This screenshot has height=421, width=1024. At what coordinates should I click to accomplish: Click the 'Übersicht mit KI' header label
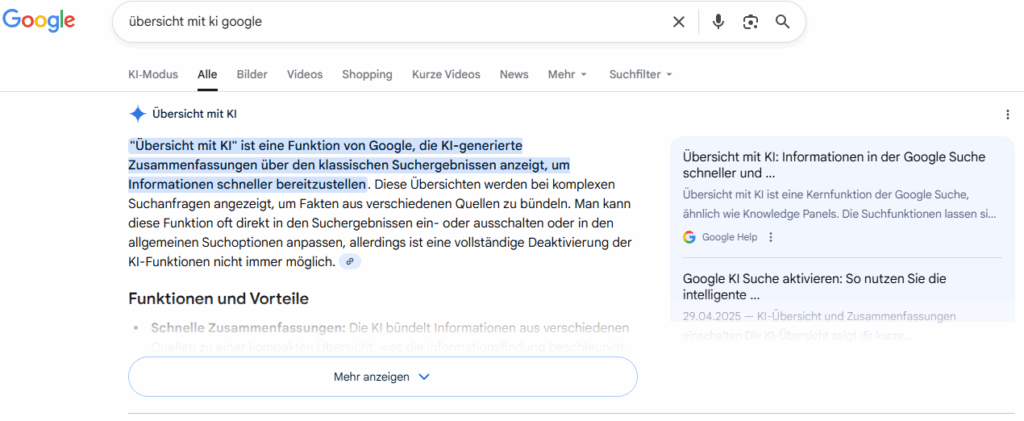coord(194,114)
